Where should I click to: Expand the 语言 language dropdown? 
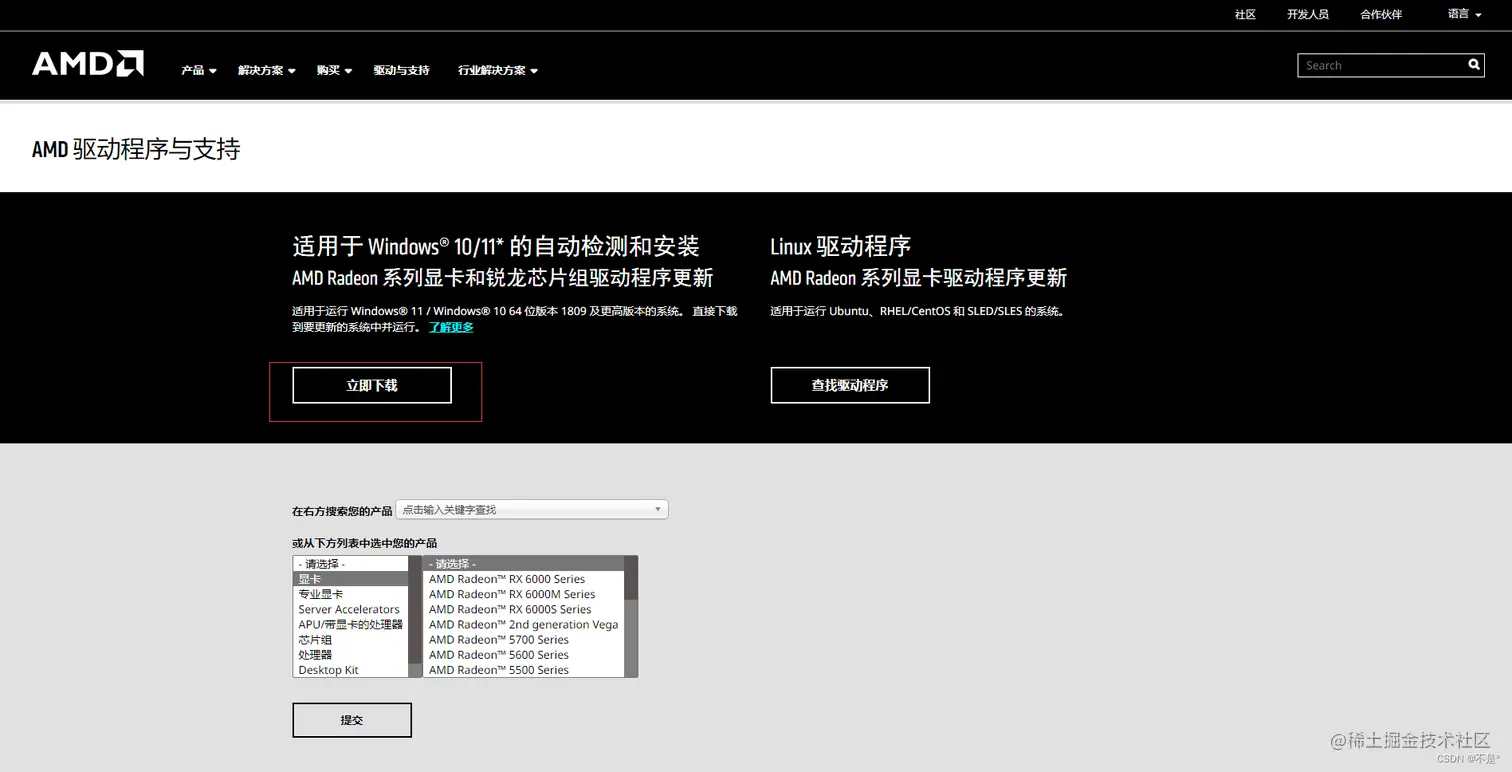[1464, 14]
